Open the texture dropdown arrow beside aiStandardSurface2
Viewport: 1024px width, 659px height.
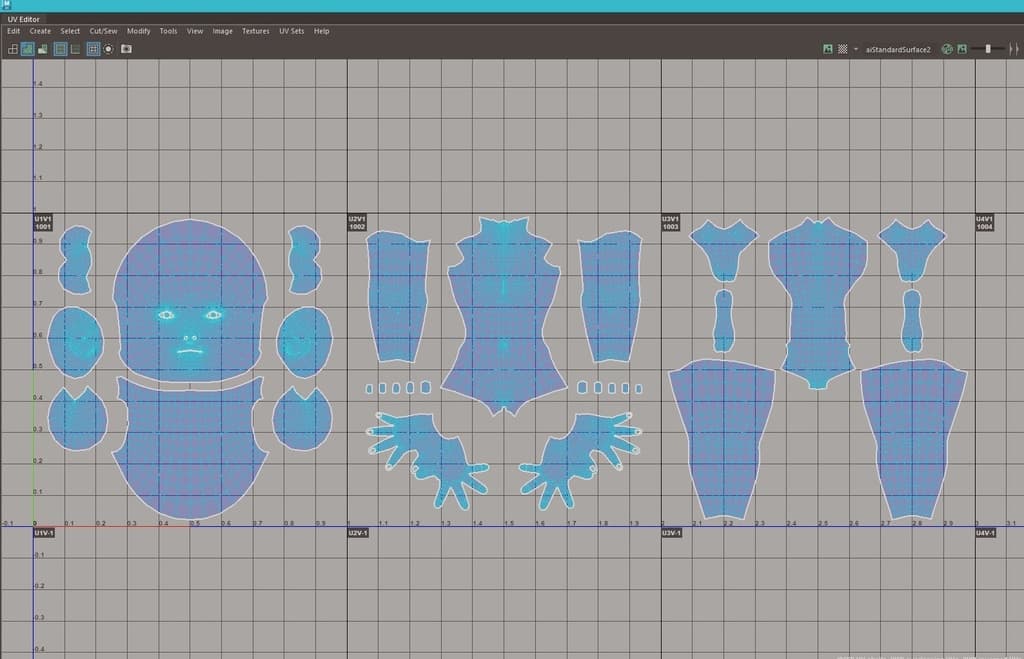[x=856, y=49]
